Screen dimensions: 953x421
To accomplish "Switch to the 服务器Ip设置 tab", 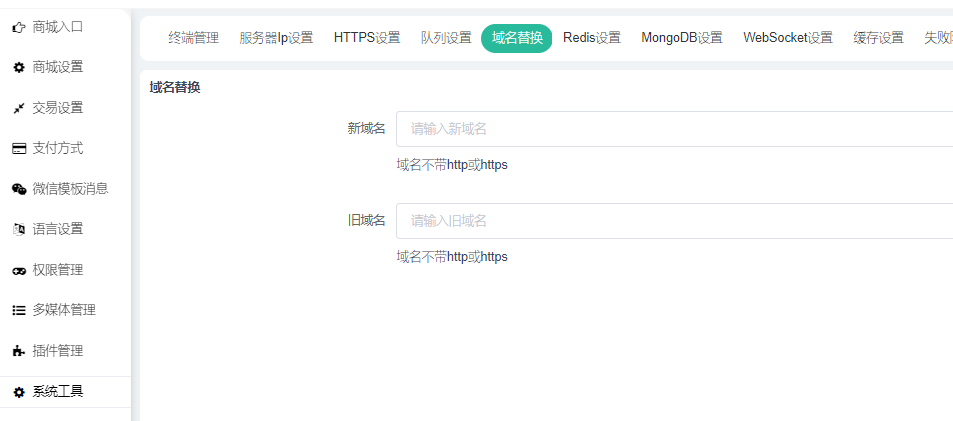I will (x=276, y=38).
